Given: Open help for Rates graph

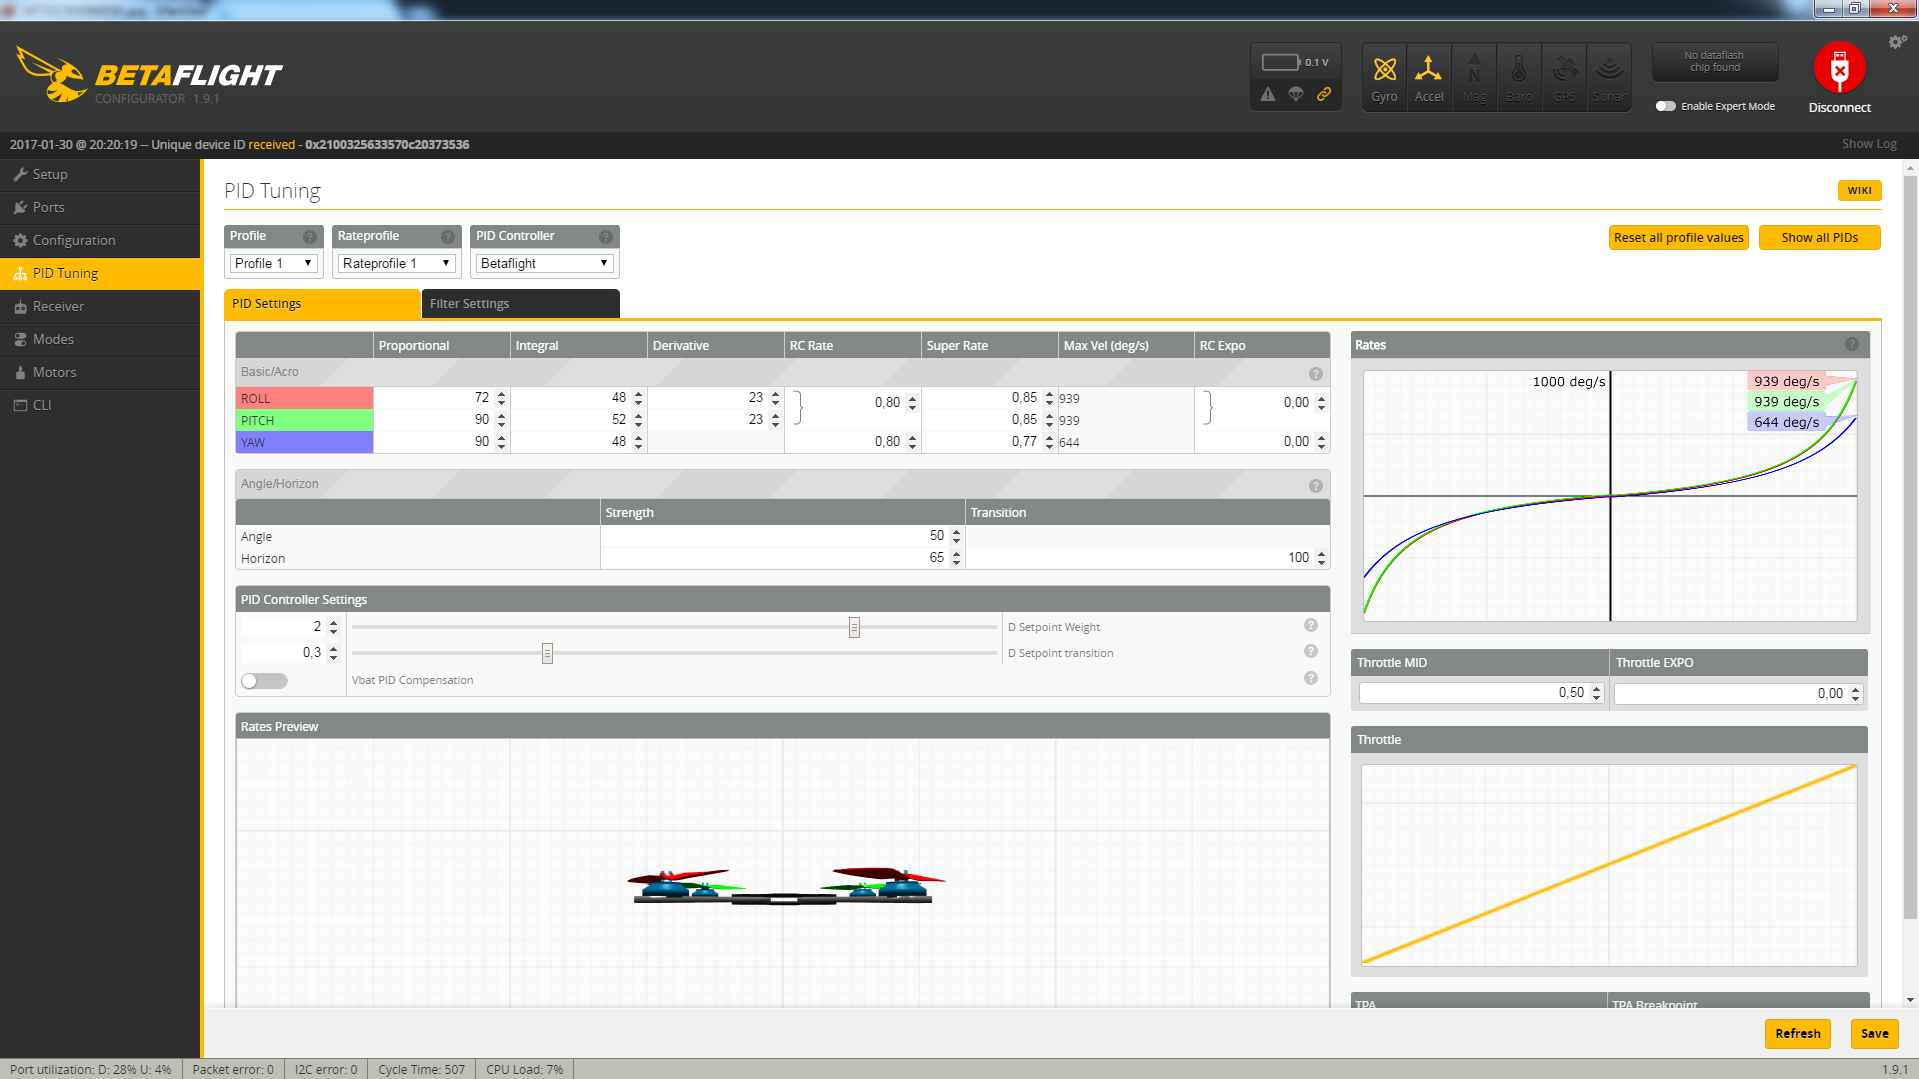Looking at the screenshot, I should 1852,344.
